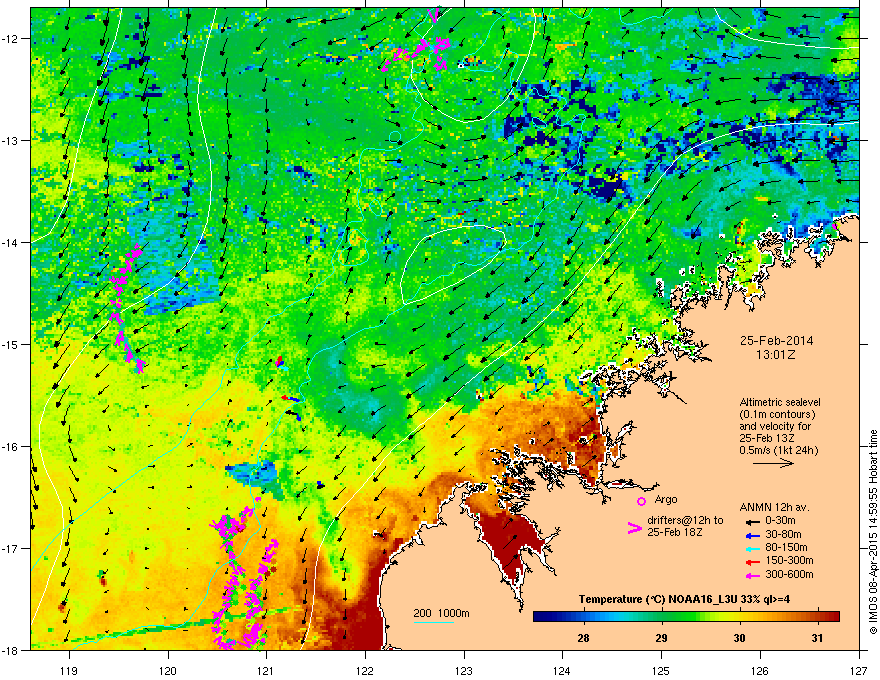Click the latitude axis label -14
The width and height of the screenshot is (880, 680).
(x=11, y=242)
